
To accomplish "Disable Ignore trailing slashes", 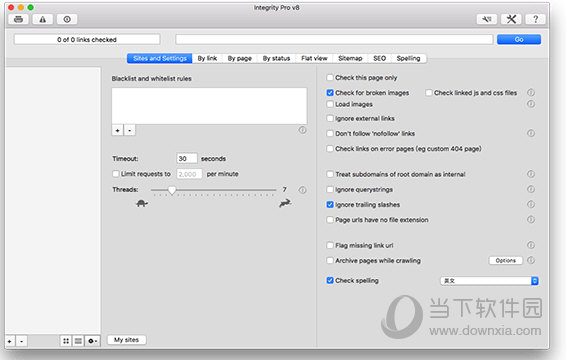I will pyautogui.click(x=330, y=205).
